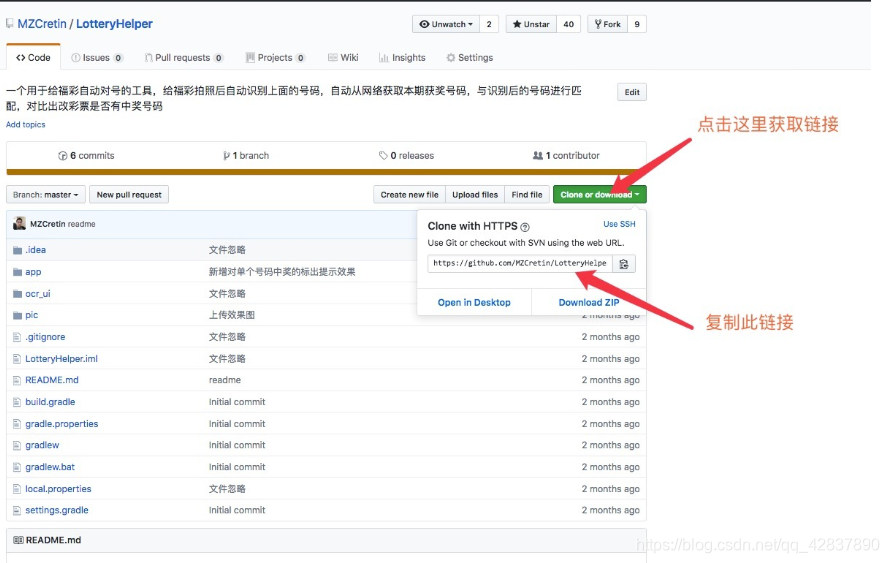Select the HTTPS clone URL field
Screen dimensions: 889x563
[x=520, y=264]
